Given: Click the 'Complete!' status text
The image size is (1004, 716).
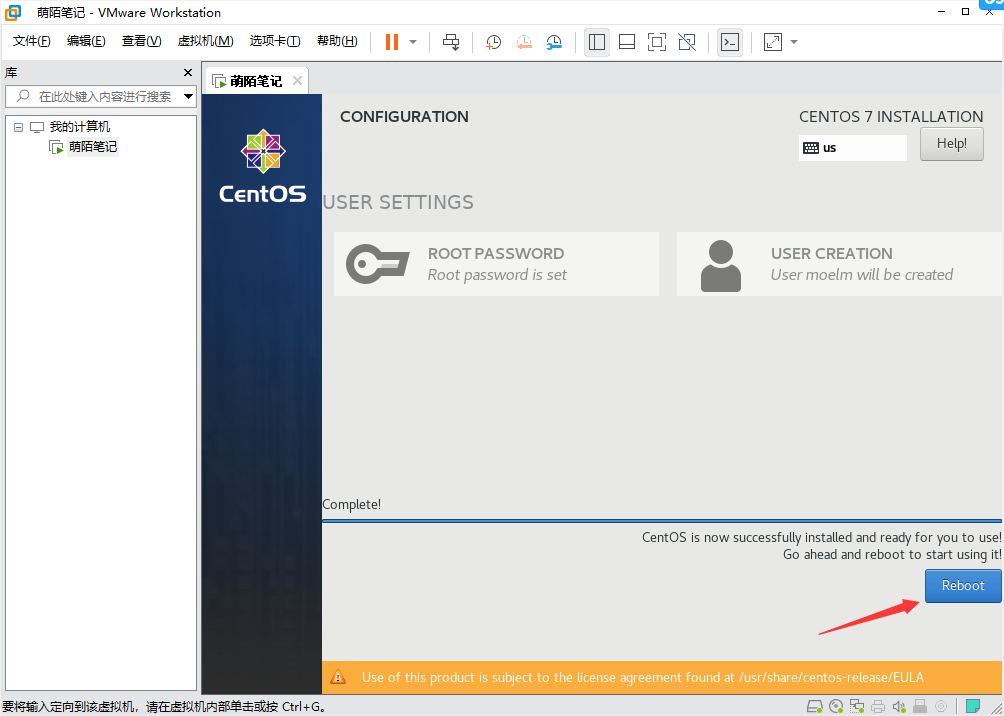Looking at the screenshot, I should click(x=352, y=504).
